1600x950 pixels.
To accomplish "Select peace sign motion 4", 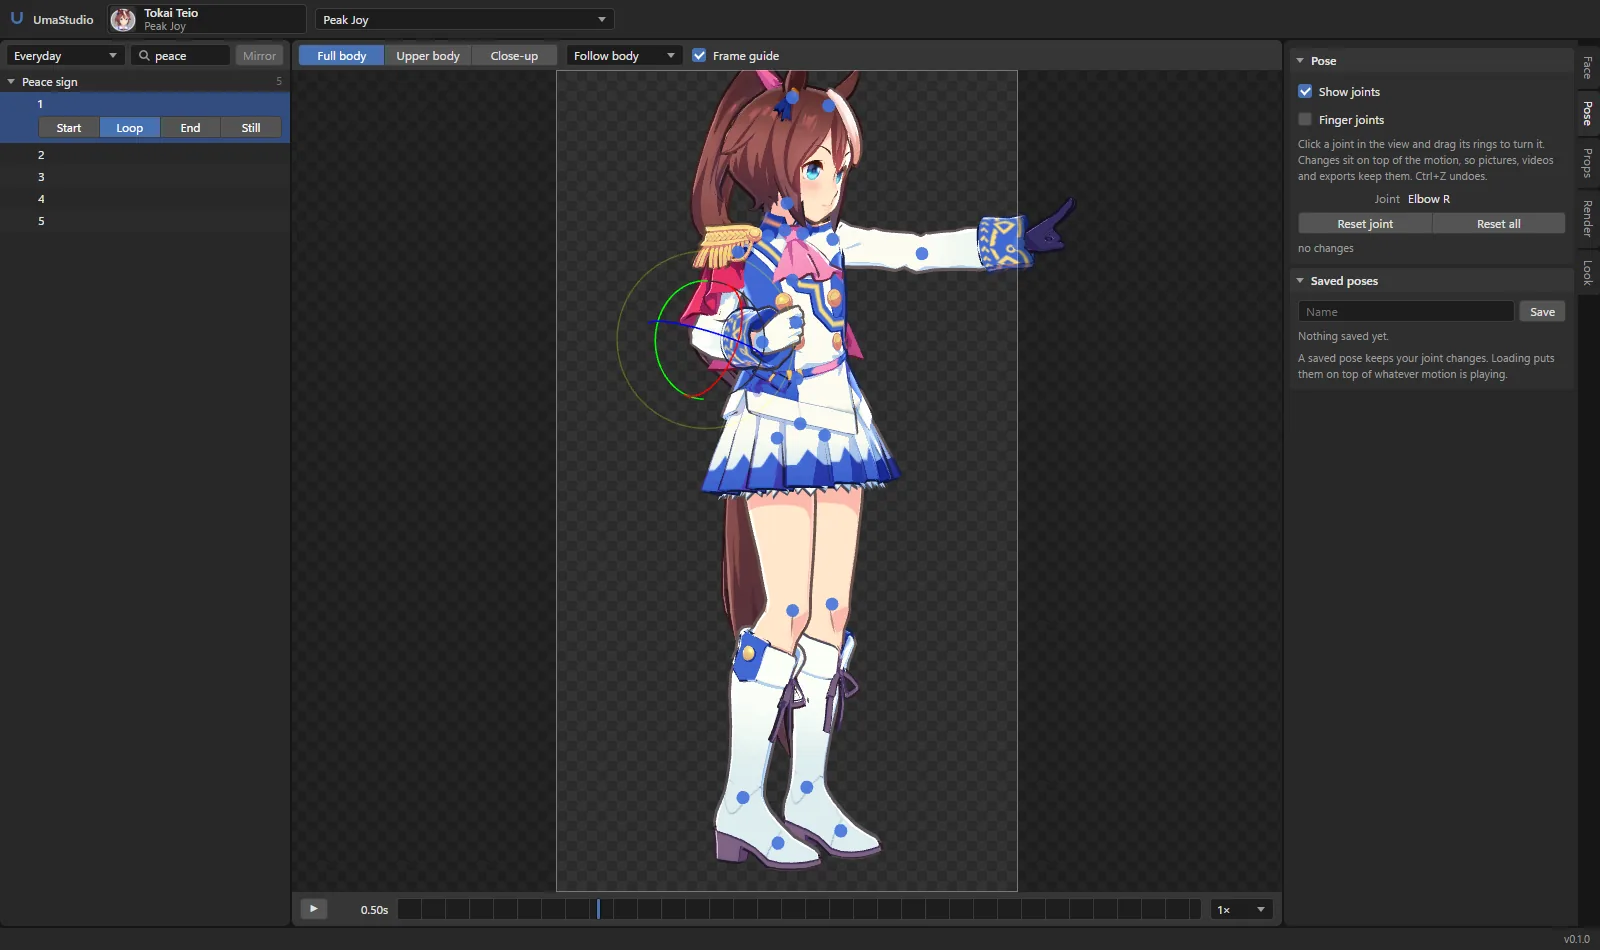I will 145,199.
